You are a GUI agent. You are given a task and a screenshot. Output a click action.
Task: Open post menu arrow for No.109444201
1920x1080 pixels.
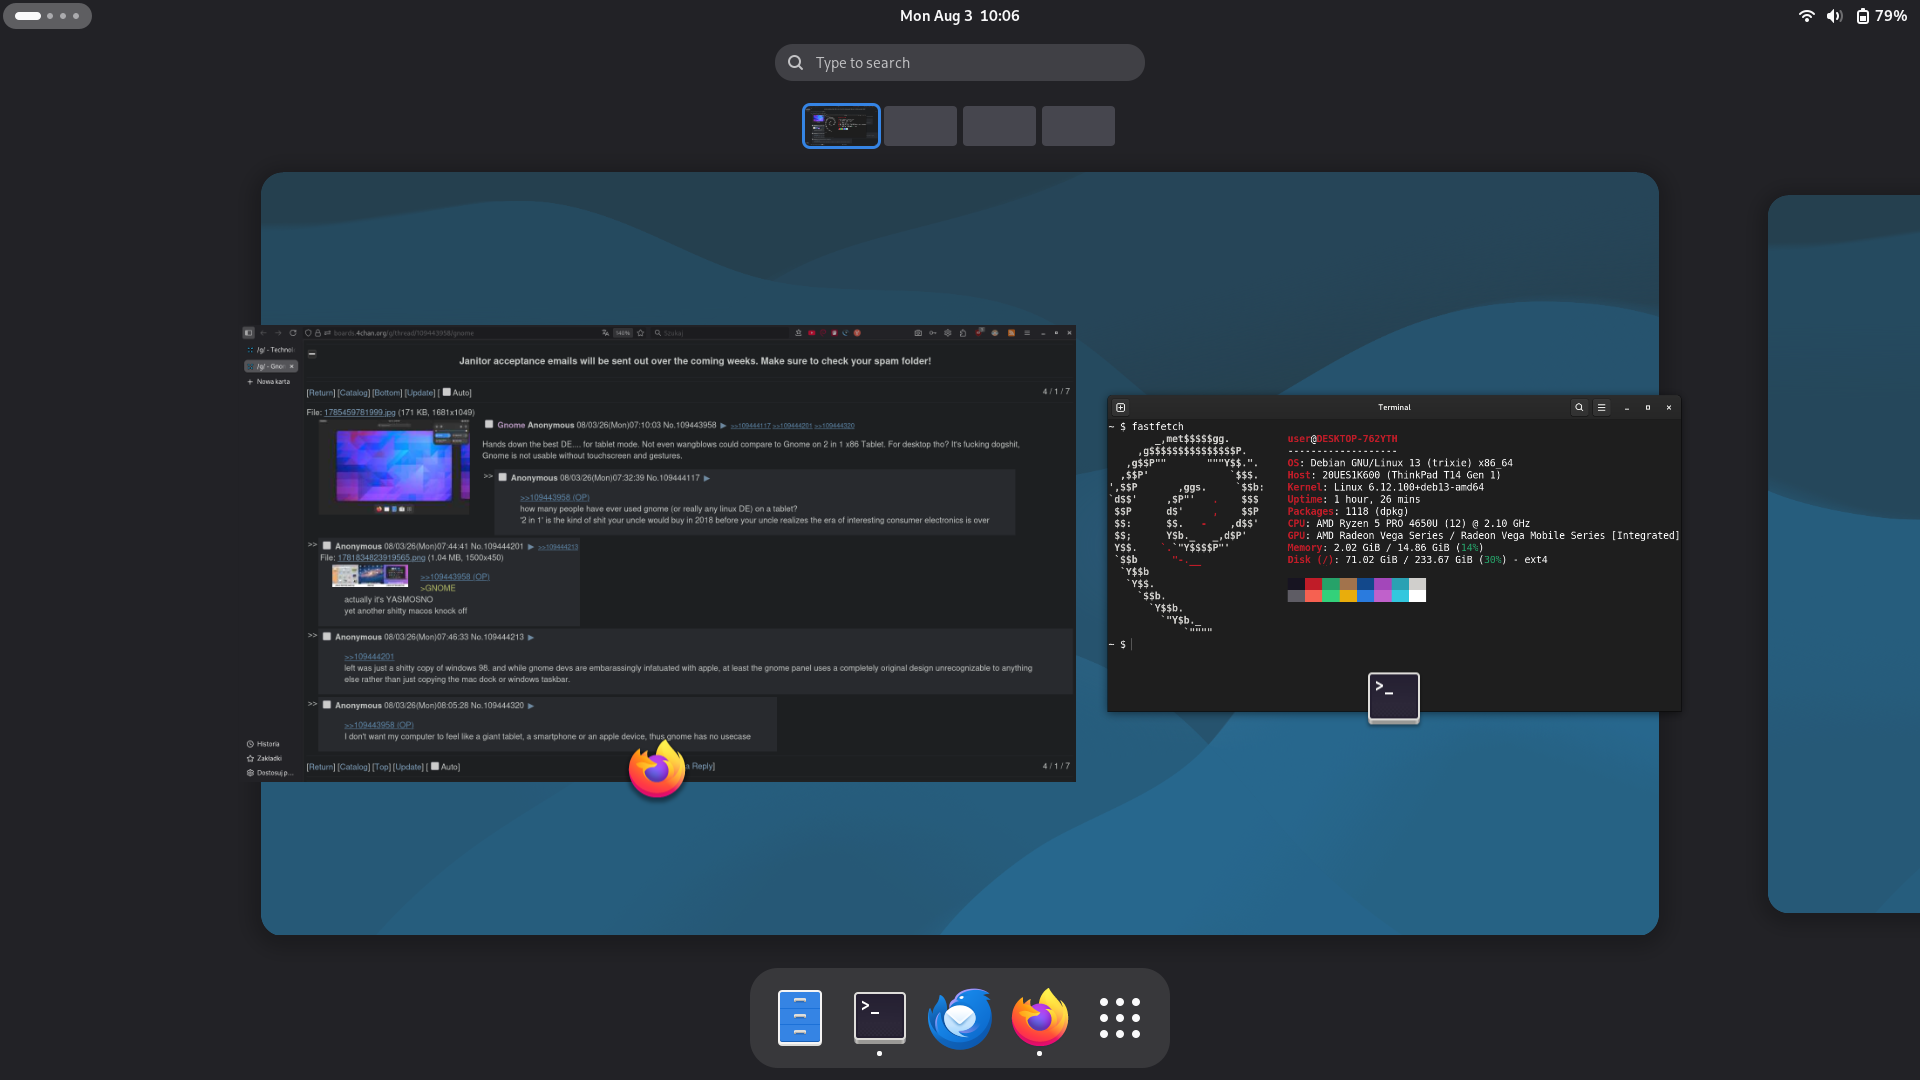click(531, 547)
